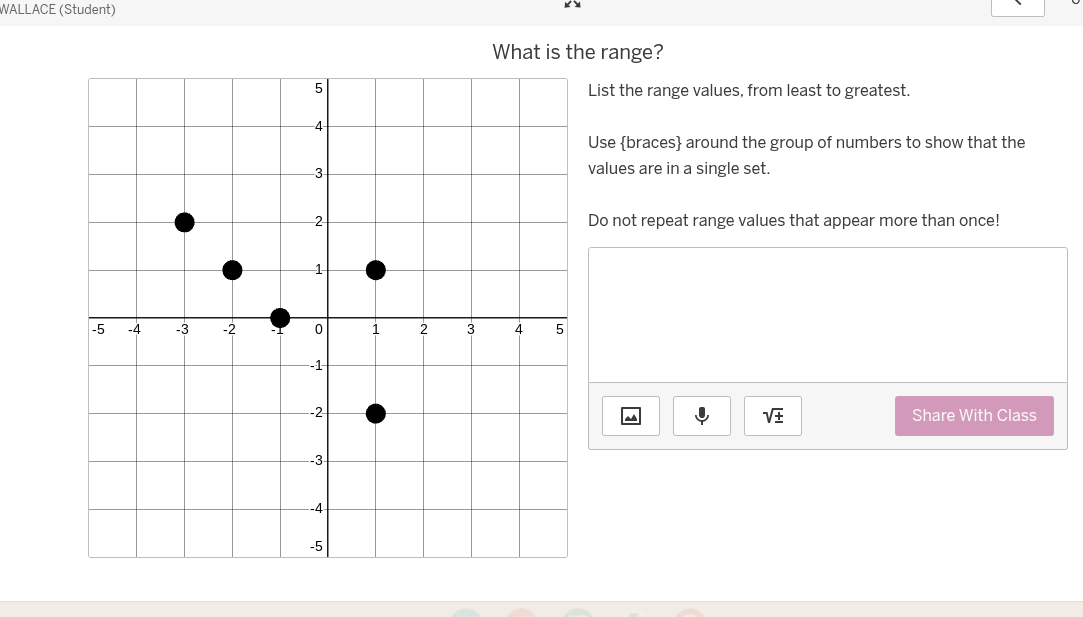Click the red app icon beside the teal one
This screenshot has height=617, width=1083.
[x=521, y=613]
